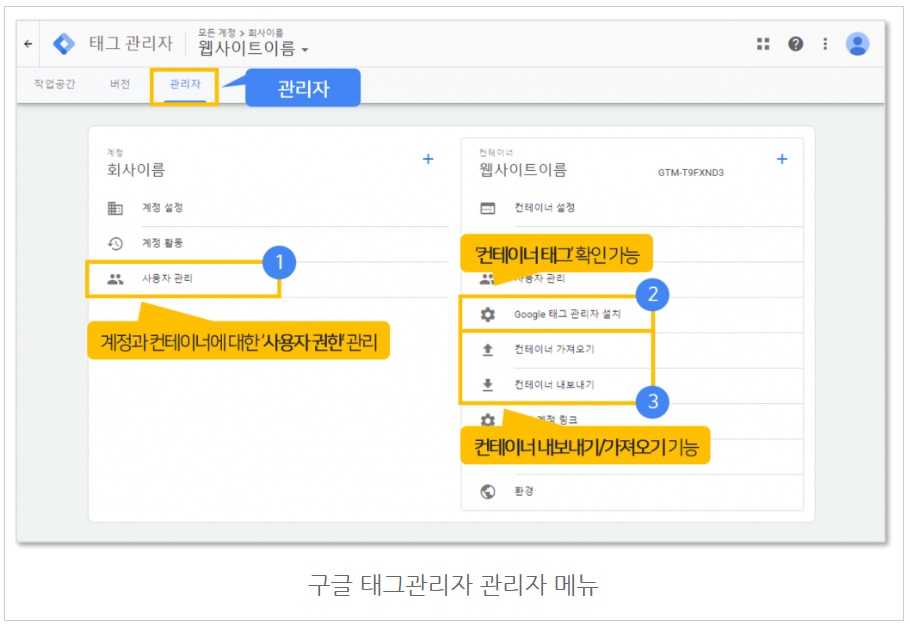910x628 pixels.
Task: Click the account 사용자 관리 people icon
Action: click(115, 279)
